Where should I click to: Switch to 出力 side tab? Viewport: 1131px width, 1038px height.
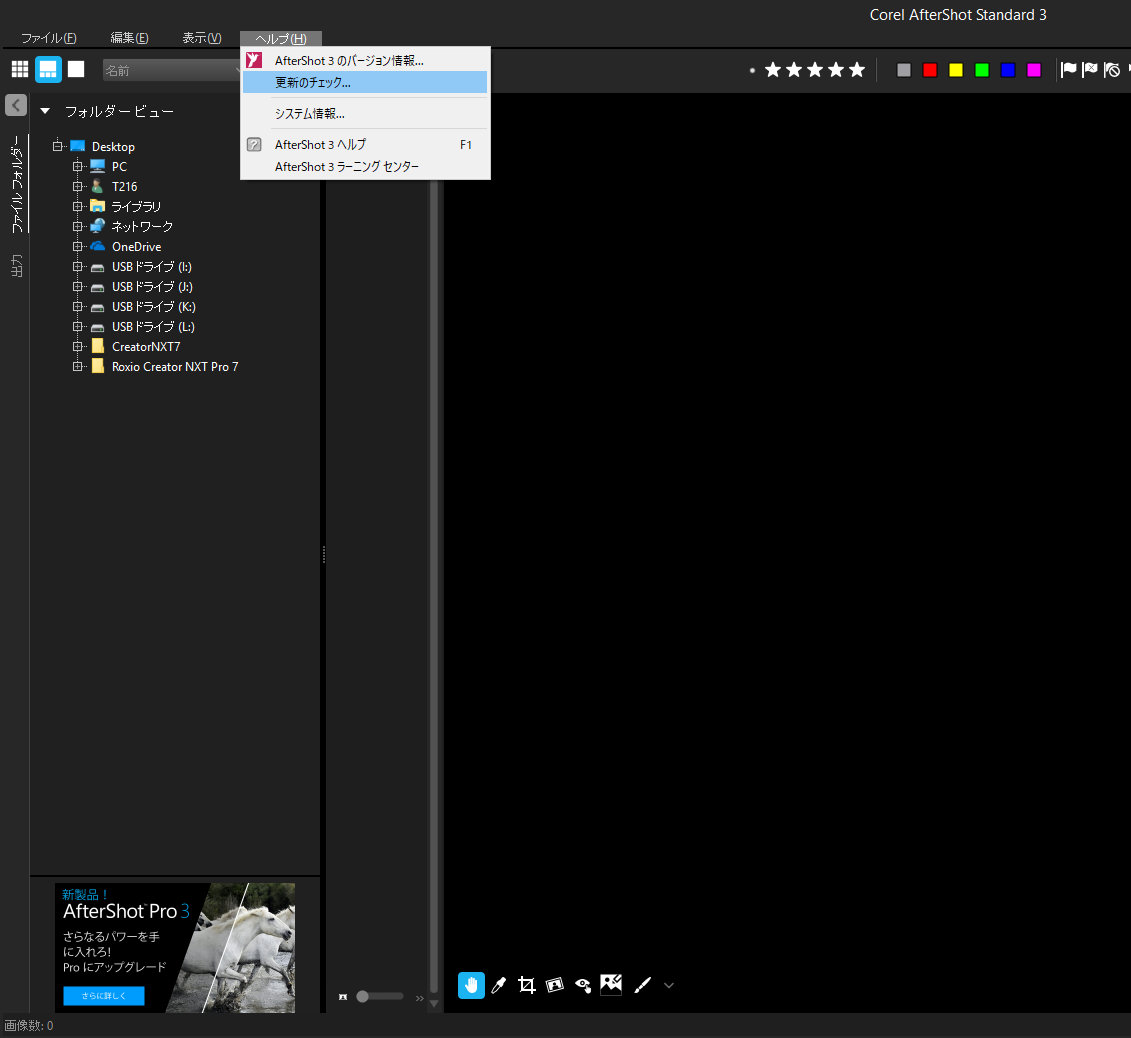(17, 265)
